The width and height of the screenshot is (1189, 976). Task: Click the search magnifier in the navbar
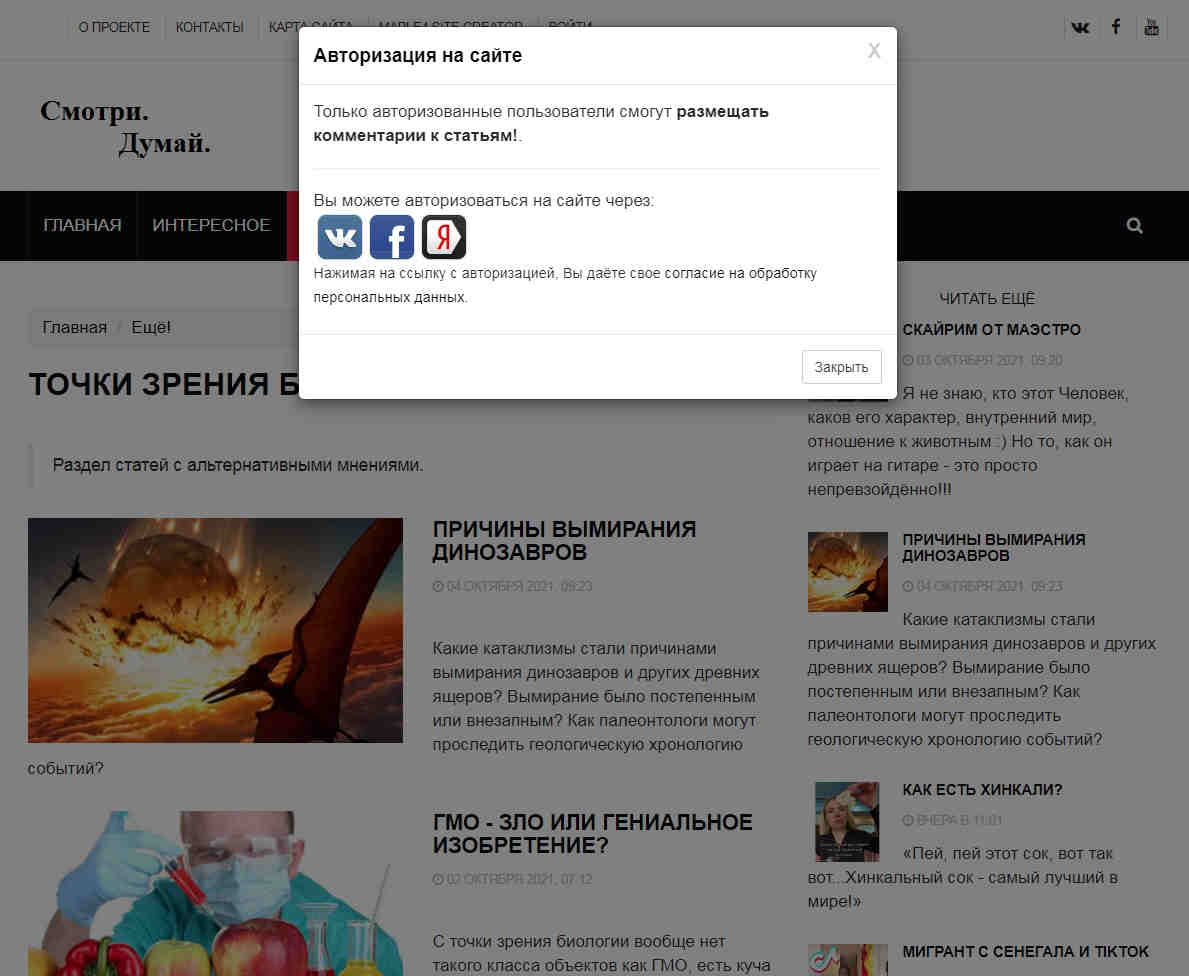1134,226
